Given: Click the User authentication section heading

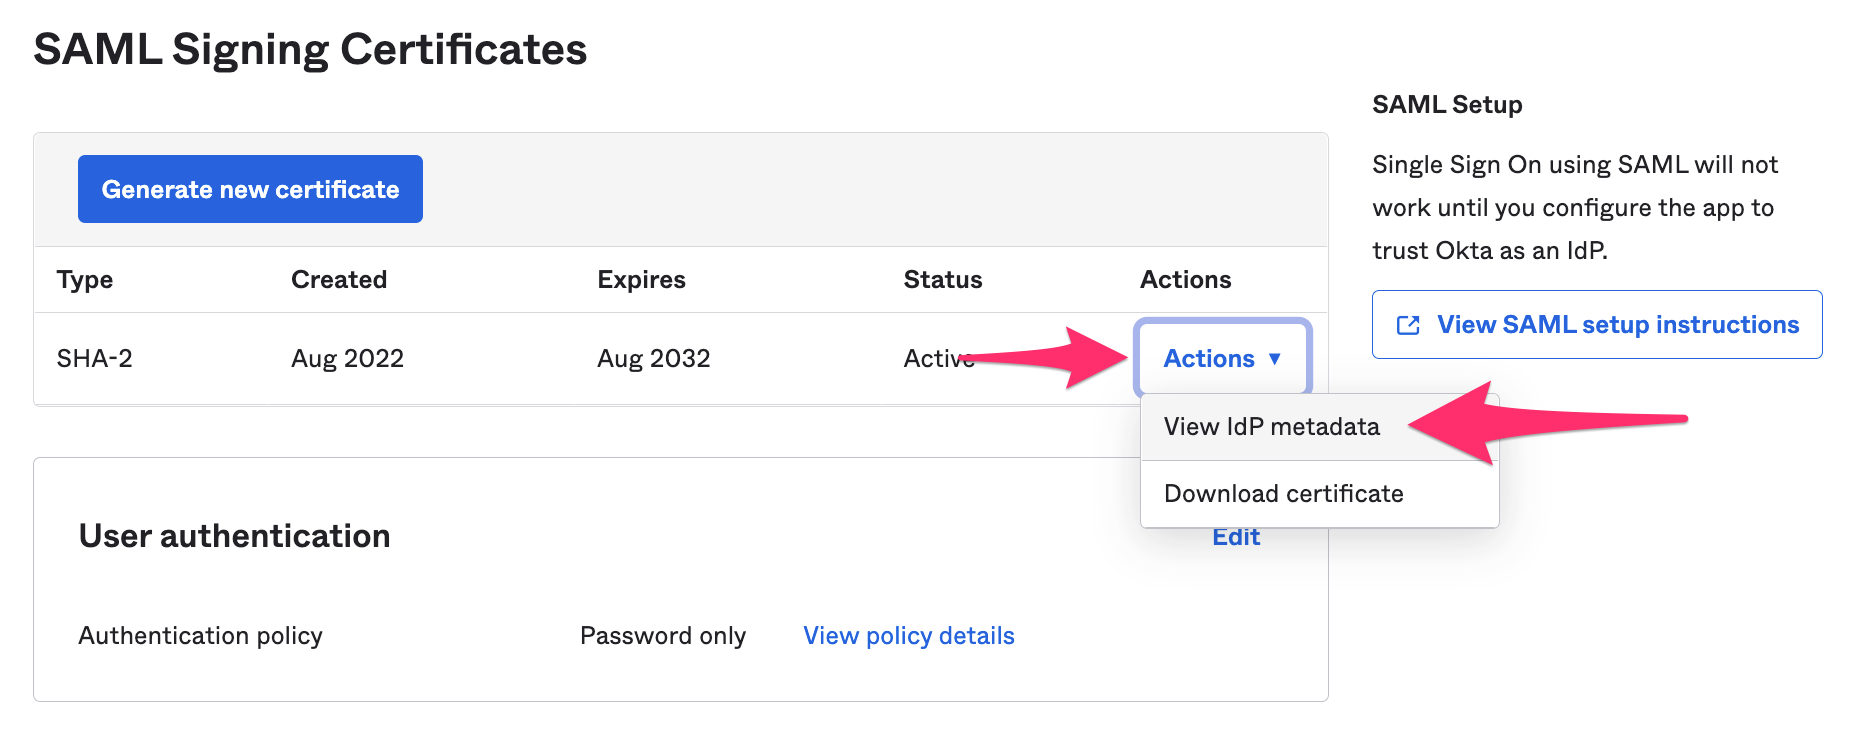Looking at the screenshot, I should tap(234, 536).
